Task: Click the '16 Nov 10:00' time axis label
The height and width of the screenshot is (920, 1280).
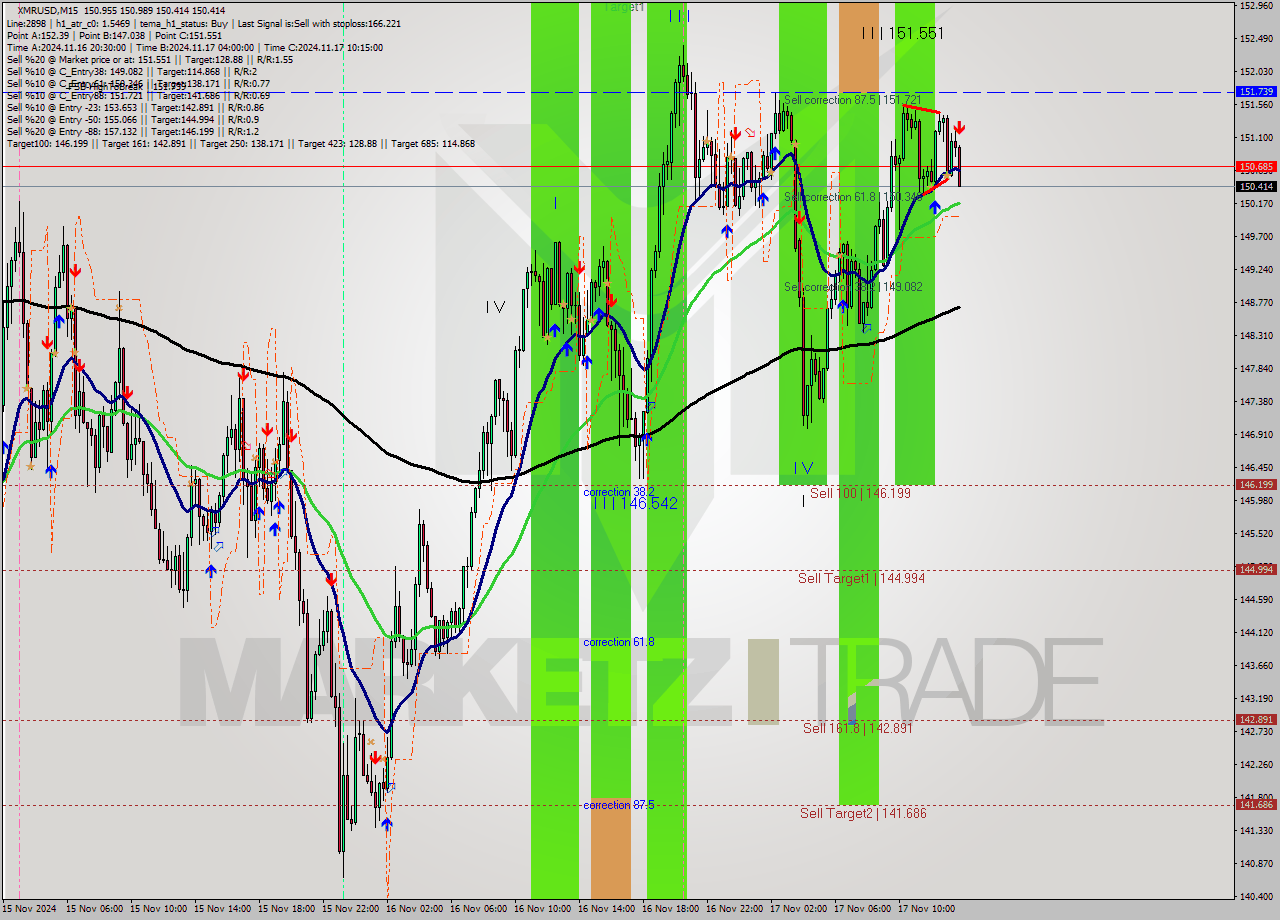Action: pyautogui.click(x=542, y=909)
